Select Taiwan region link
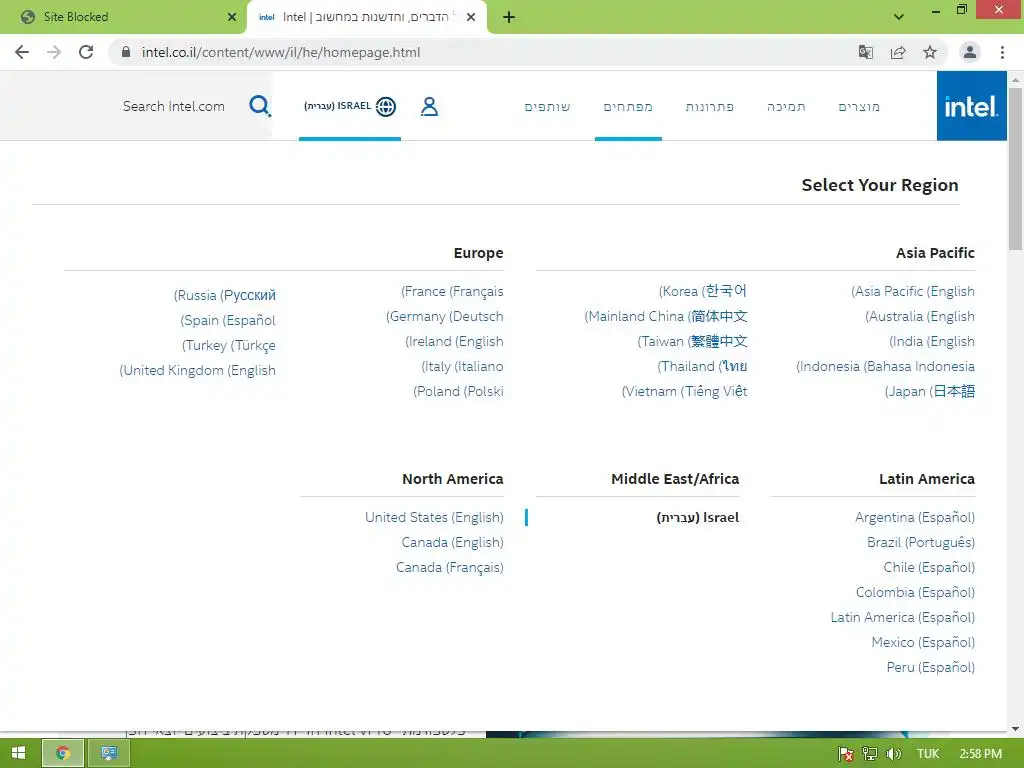The height and width of the screenshot is (768, 1024). click(x=692, y=341)
